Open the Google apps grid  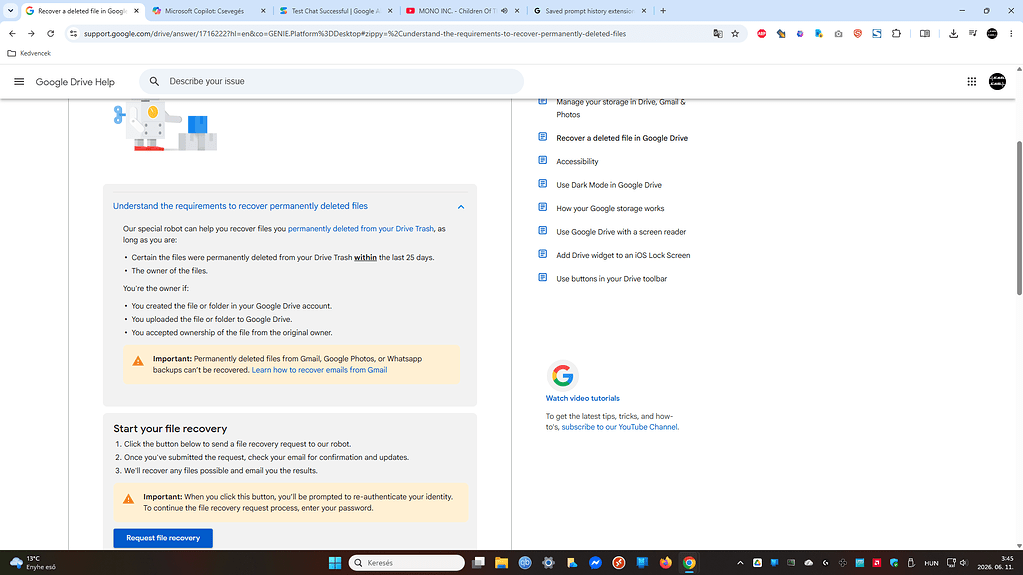[971, 82]
